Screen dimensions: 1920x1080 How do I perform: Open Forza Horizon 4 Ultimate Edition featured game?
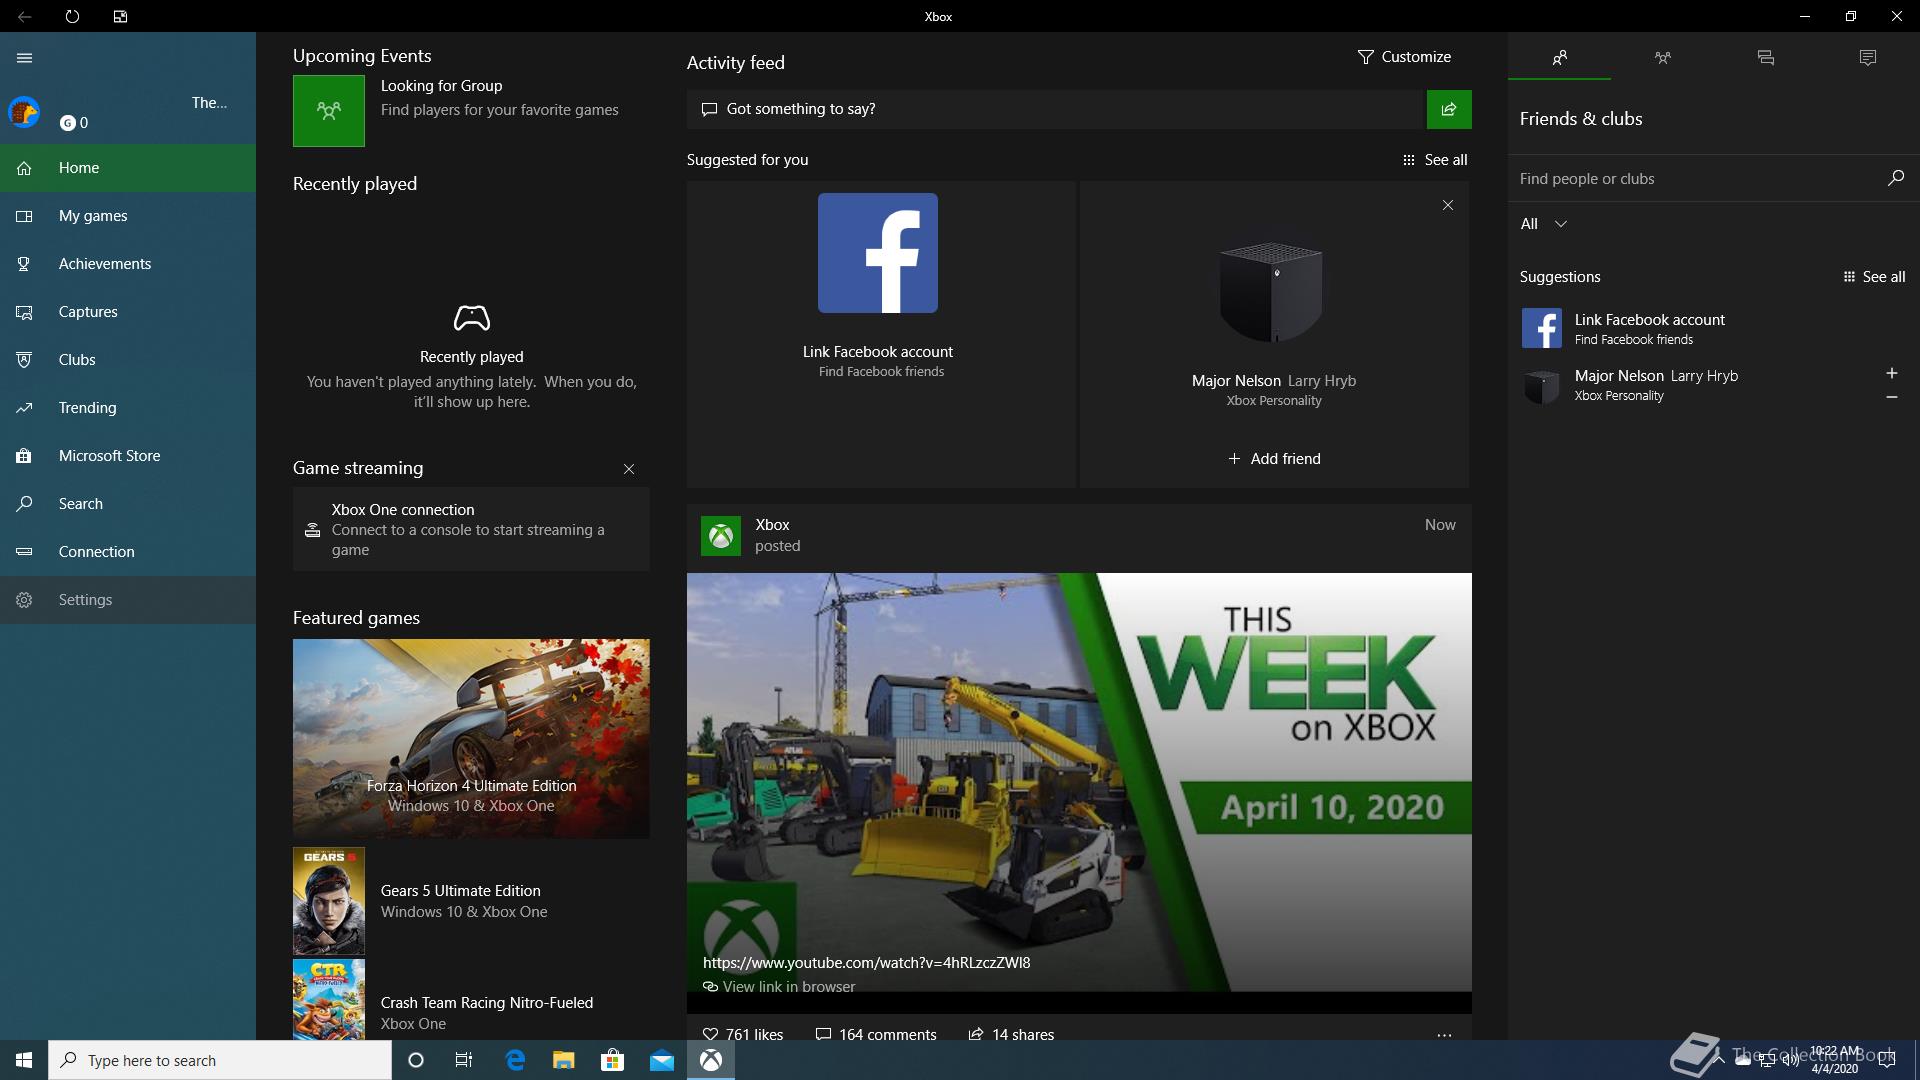[471, 739]
